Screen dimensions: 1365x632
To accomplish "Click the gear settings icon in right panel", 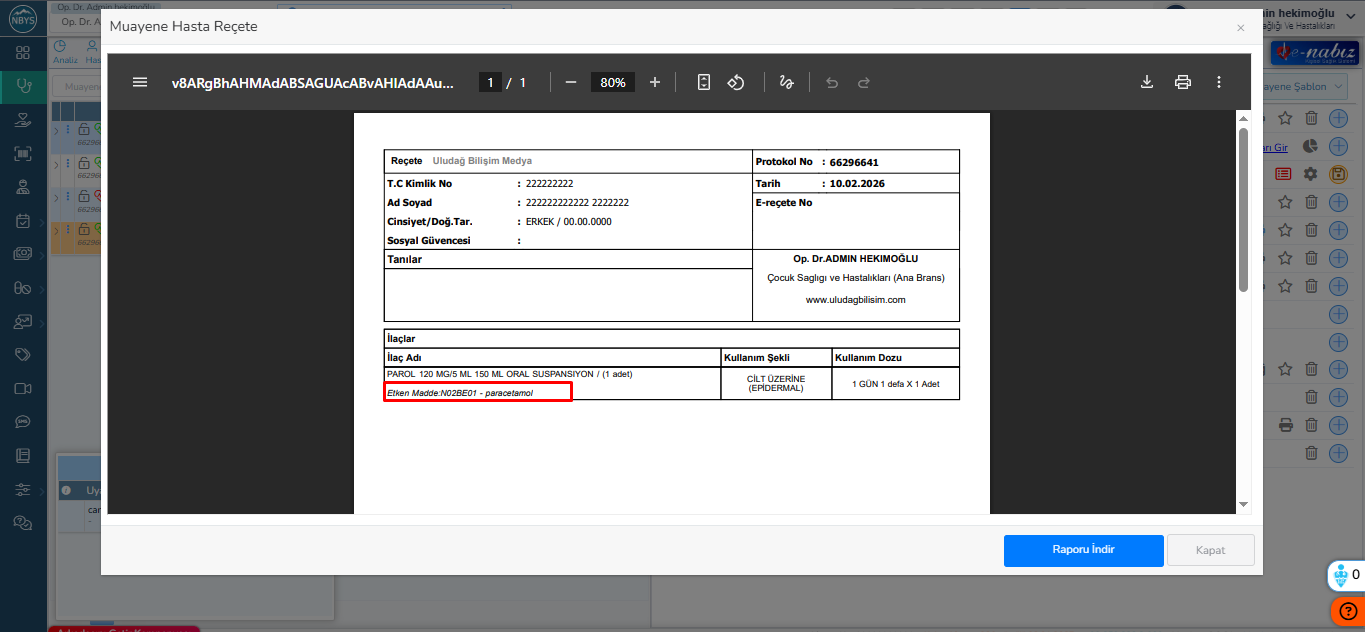I will click(1311, 174).
